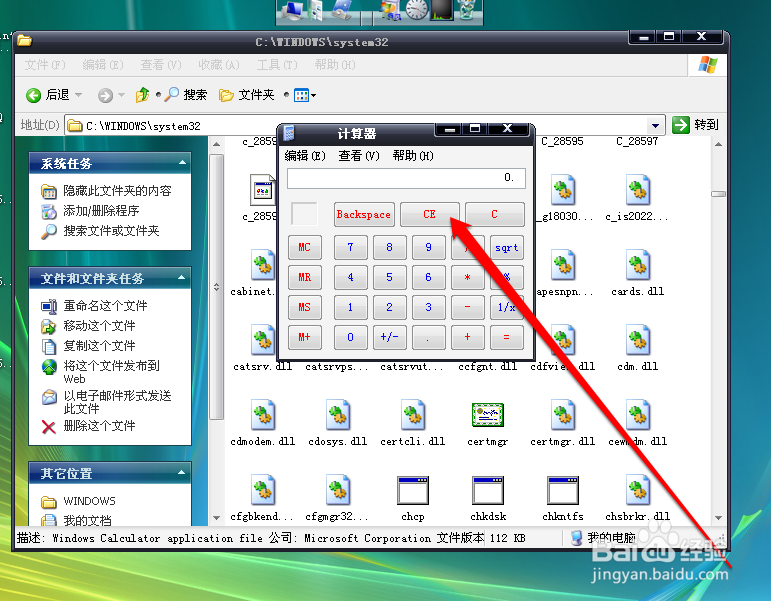Click the MR memory recall button
This screenshot has width=771, height=601.
pos(304,277)
